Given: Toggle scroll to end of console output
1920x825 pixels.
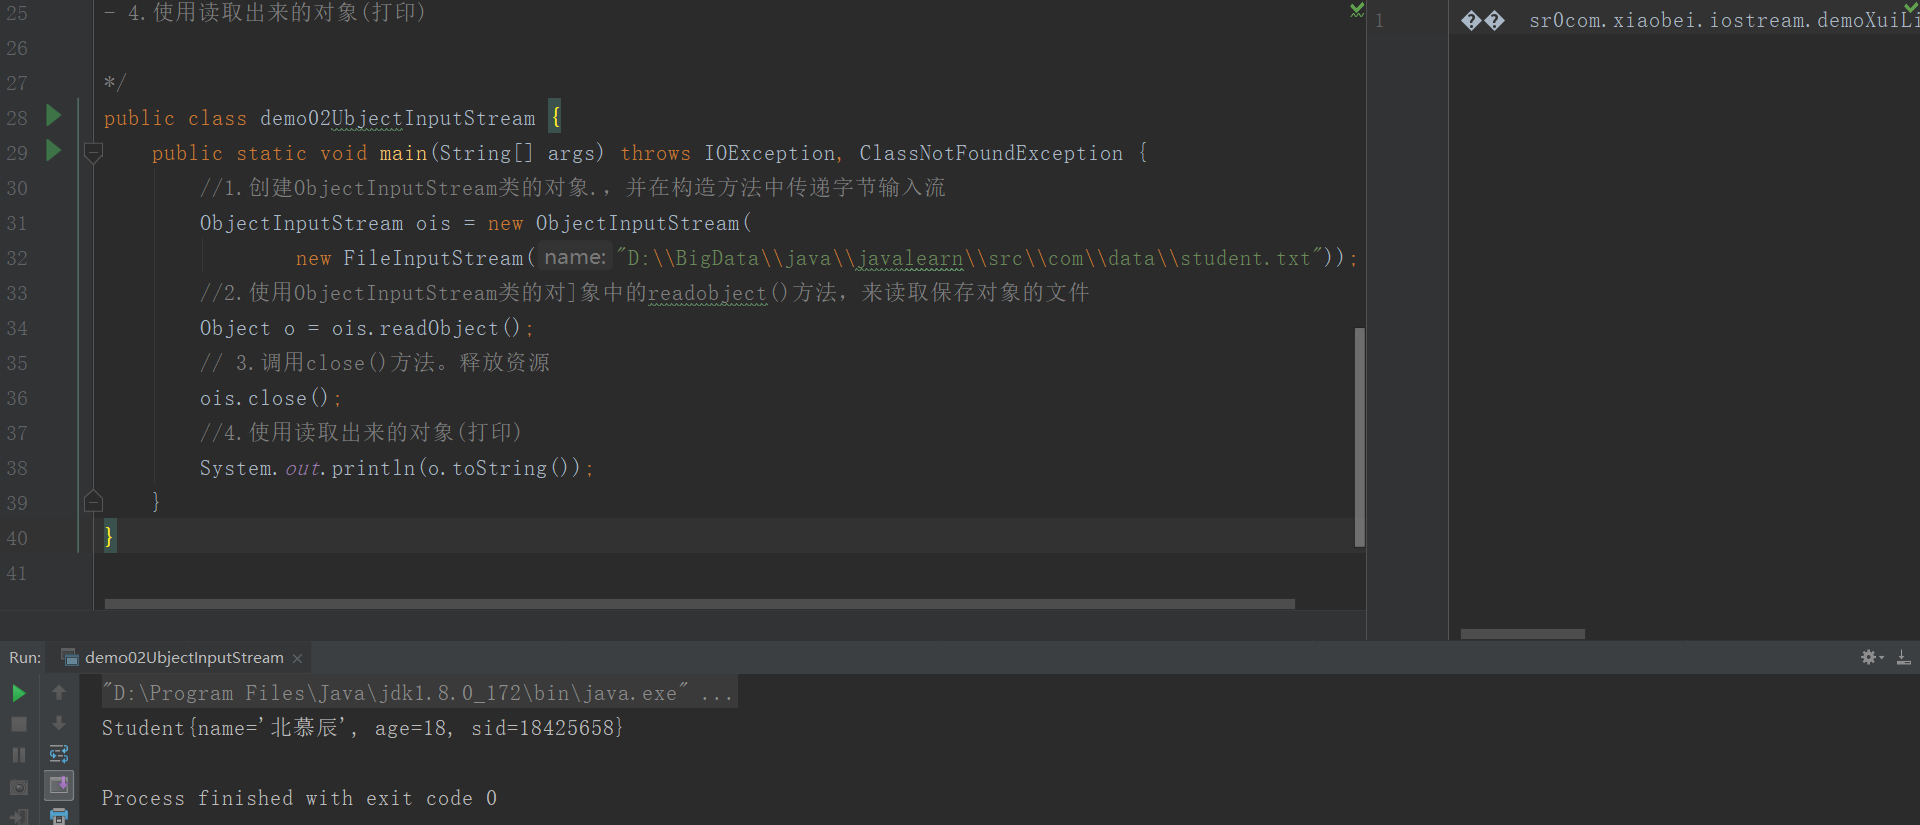Looking at the screenshot, I should tap(59, 785).
